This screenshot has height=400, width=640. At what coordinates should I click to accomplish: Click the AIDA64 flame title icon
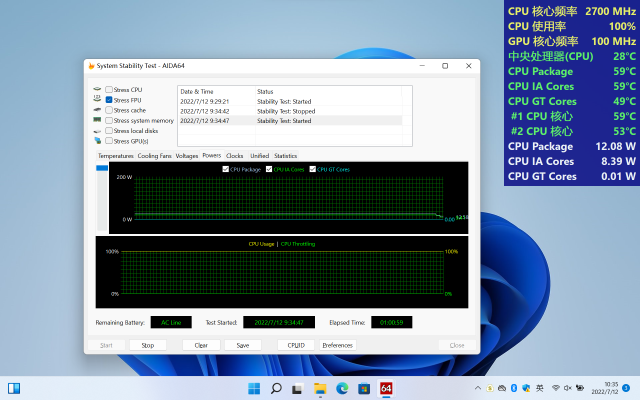click(91, 66)
